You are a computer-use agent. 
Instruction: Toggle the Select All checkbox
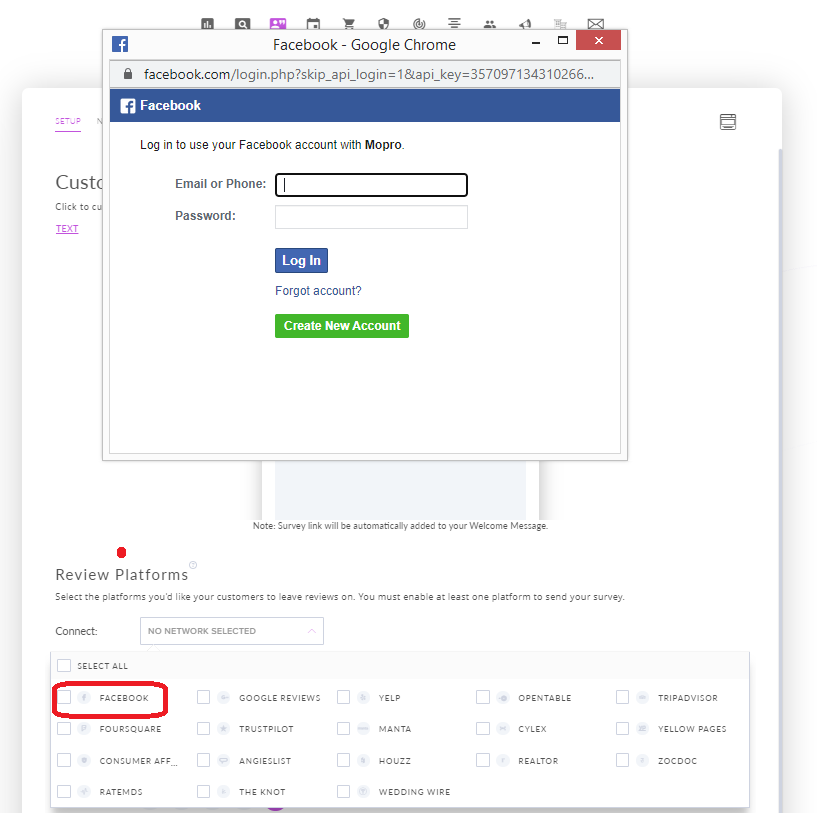coord(64,666)
